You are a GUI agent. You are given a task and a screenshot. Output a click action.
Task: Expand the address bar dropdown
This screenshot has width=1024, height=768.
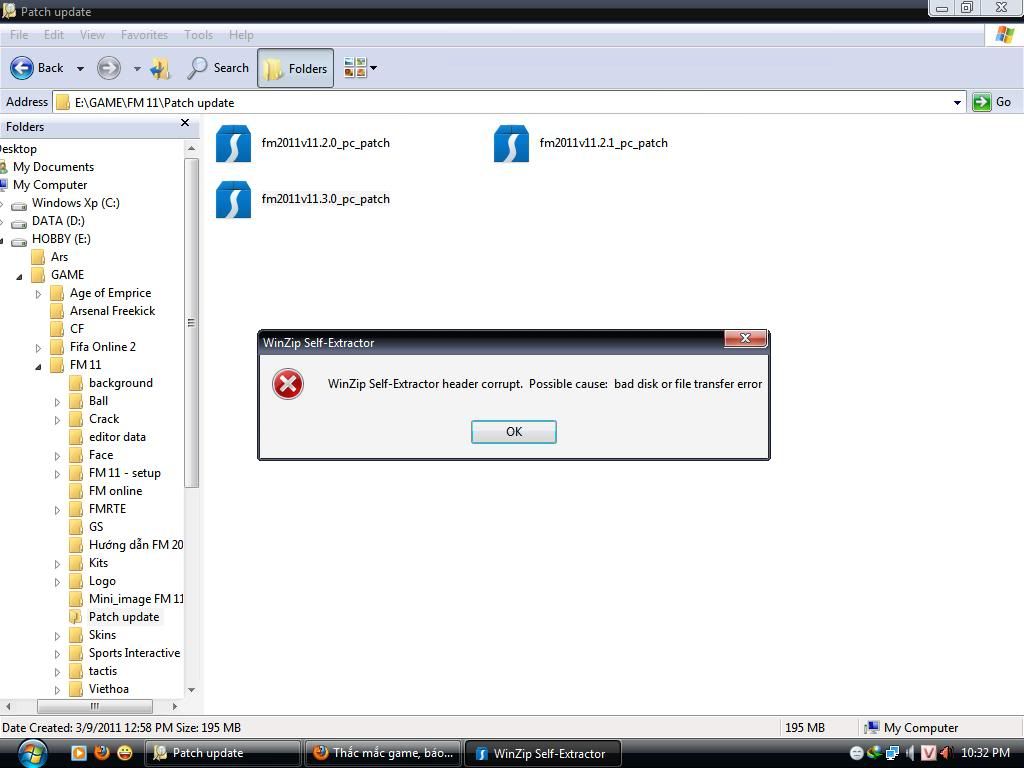(x=957, y=103)
